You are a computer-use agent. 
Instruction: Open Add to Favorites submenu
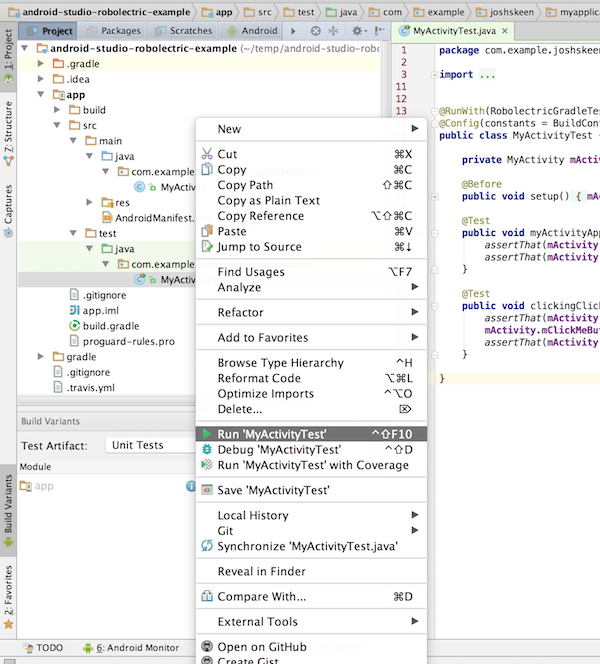pos(311,338)
